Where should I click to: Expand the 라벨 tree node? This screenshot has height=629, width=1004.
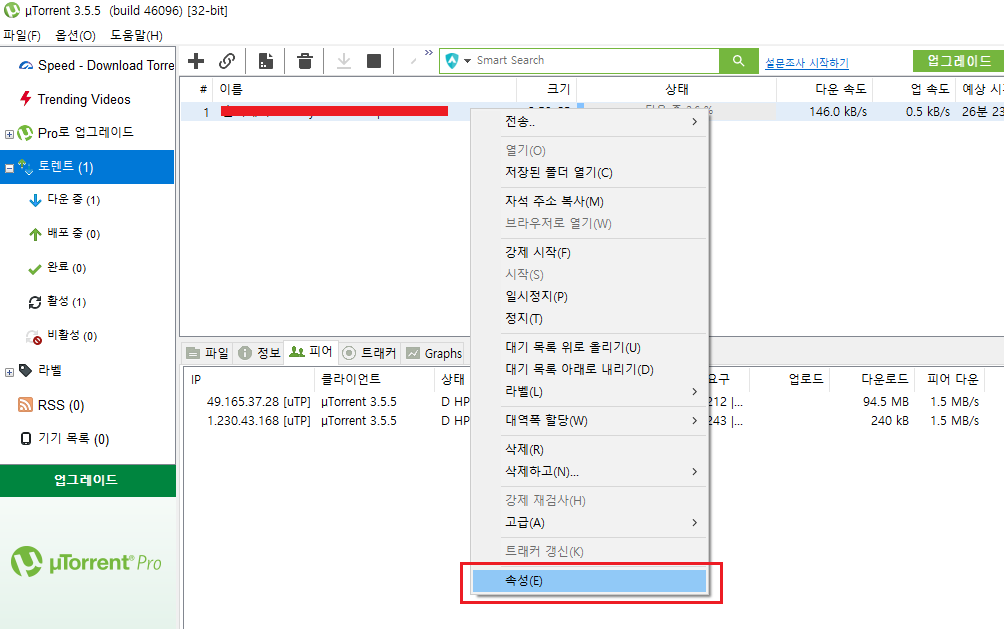coord(9,372)
